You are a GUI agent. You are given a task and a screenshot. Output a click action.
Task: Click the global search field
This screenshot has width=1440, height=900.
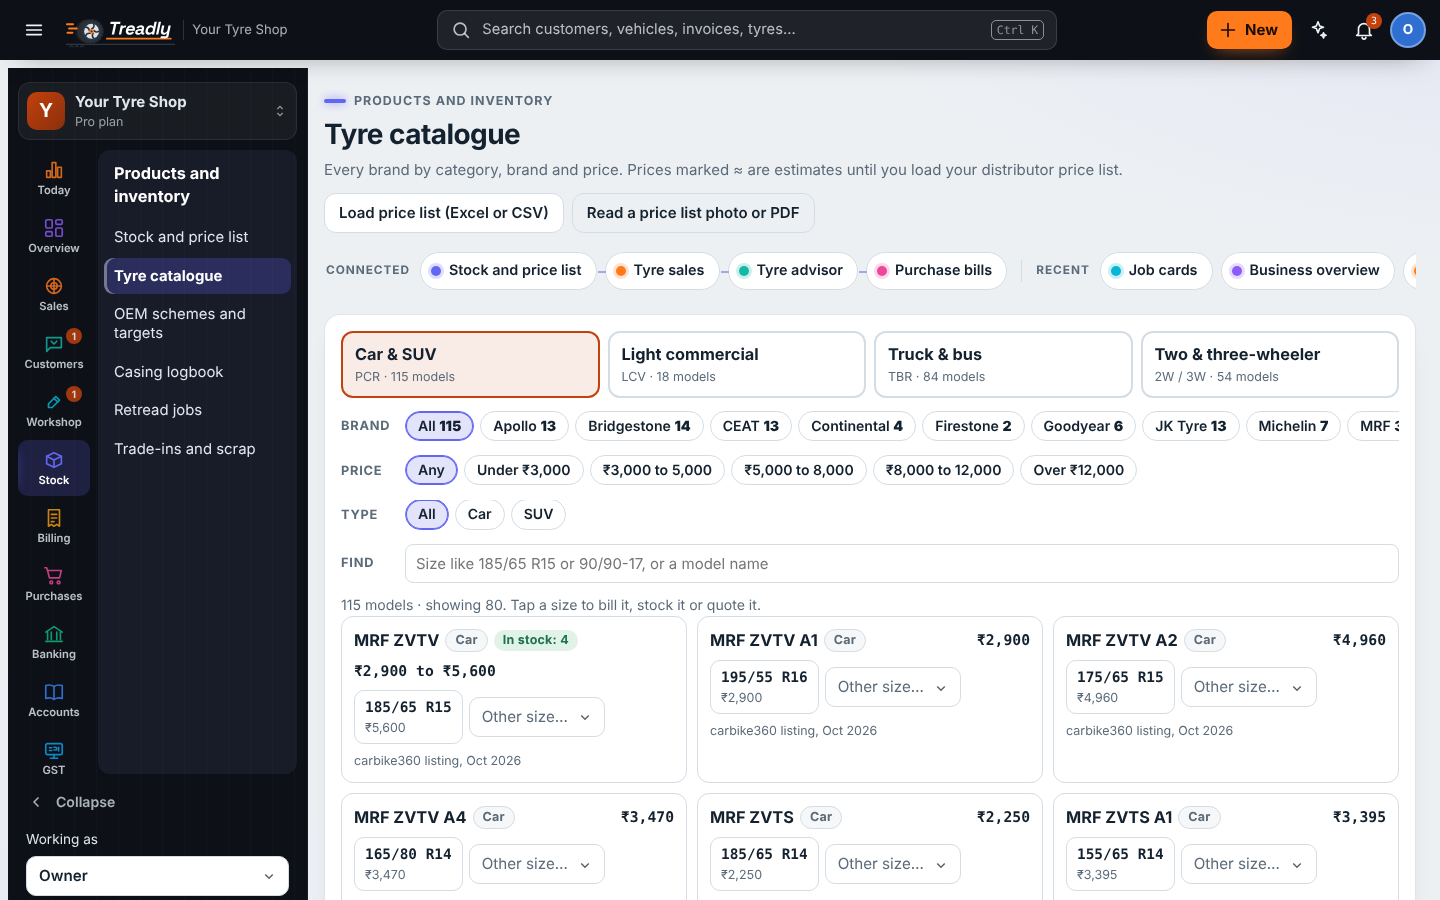pos(747,30)
